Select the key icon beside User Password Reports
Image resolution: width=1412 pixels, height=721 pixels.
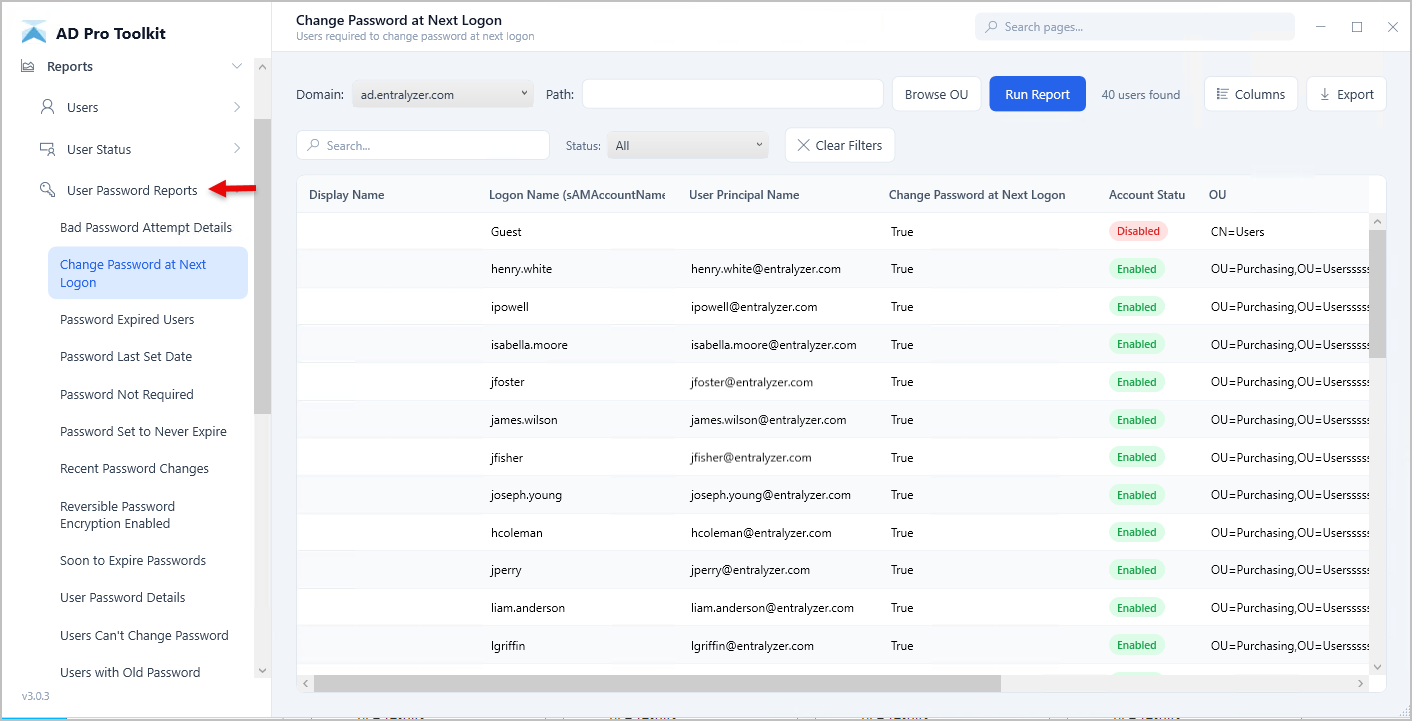click(x=48, y=188)
